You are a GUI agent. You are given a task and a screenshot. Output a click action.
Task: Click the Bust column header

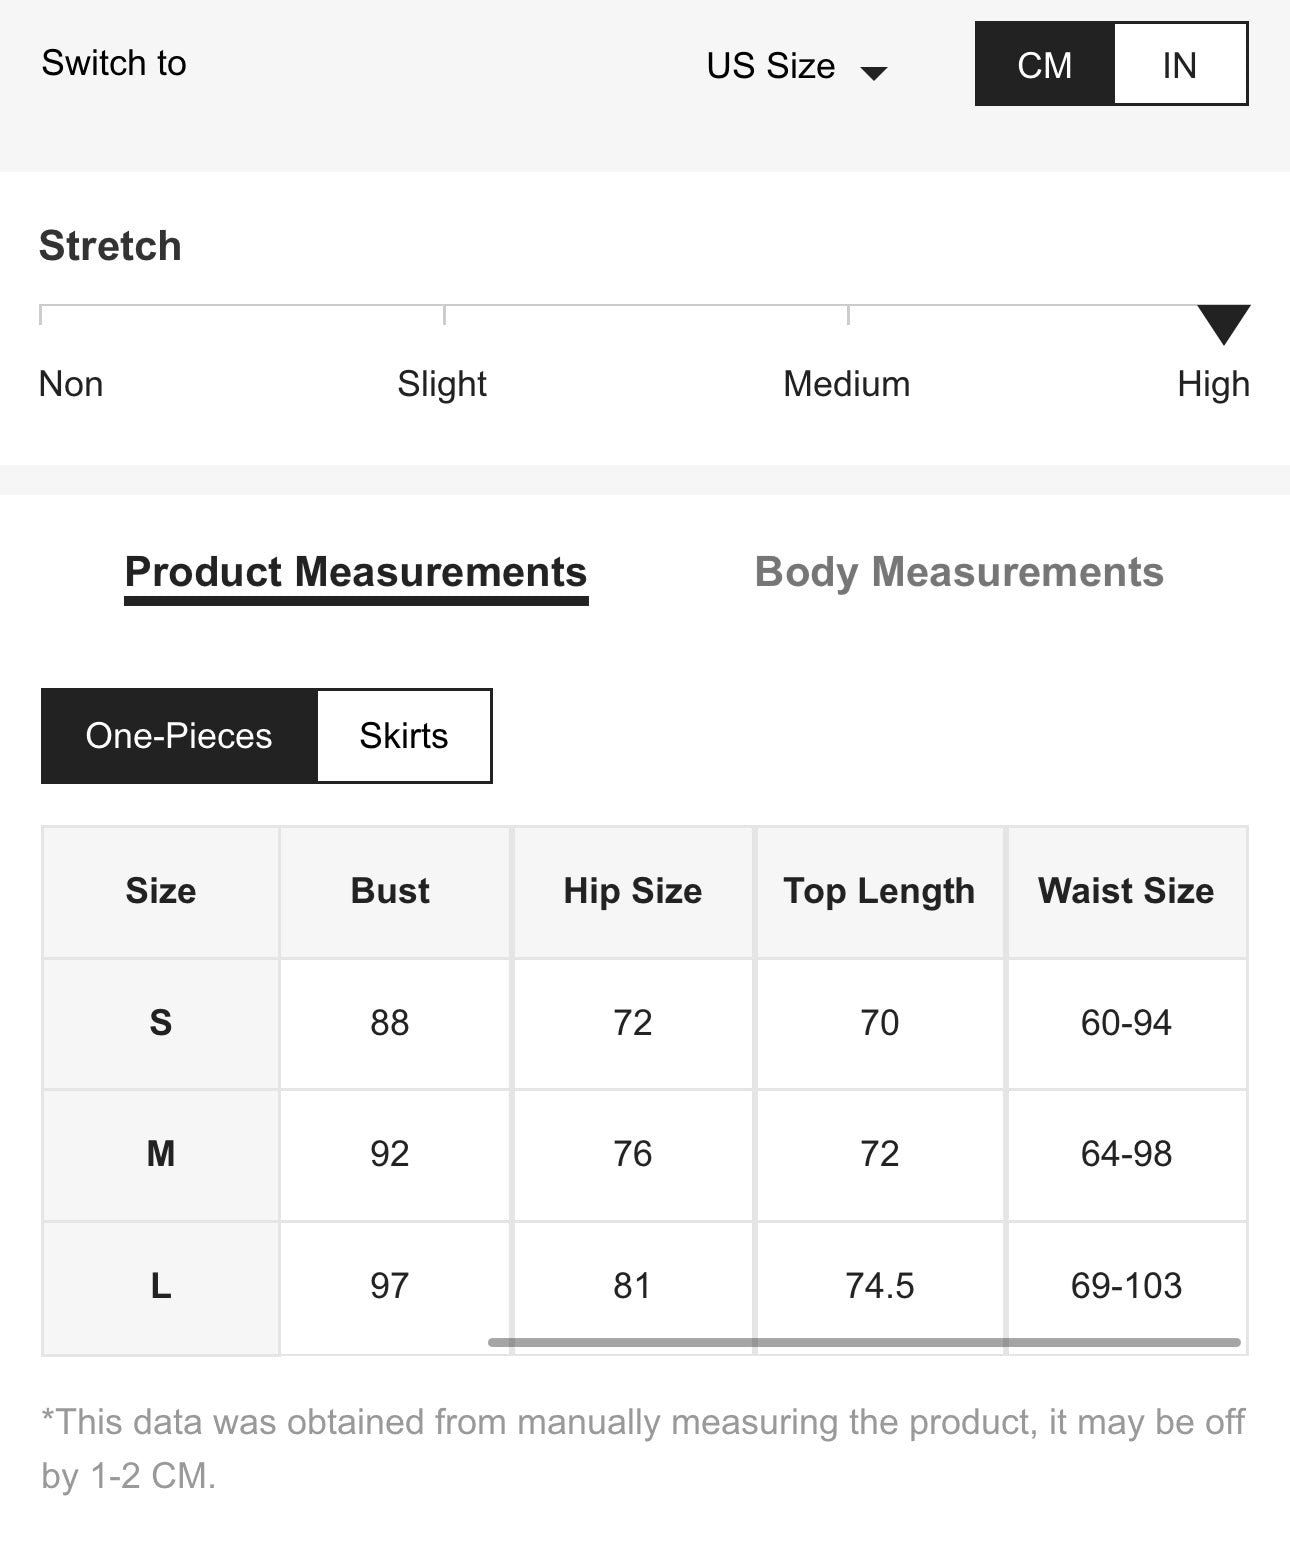click(390, 891)
